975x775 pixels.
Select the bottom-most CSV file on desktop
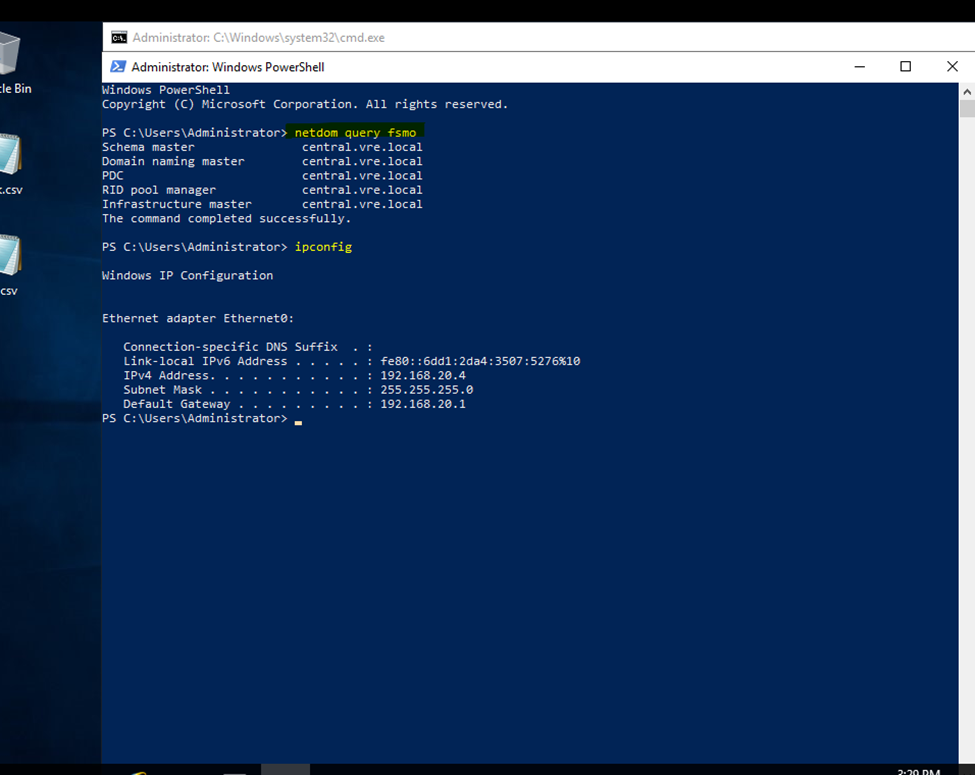(9, 262)
